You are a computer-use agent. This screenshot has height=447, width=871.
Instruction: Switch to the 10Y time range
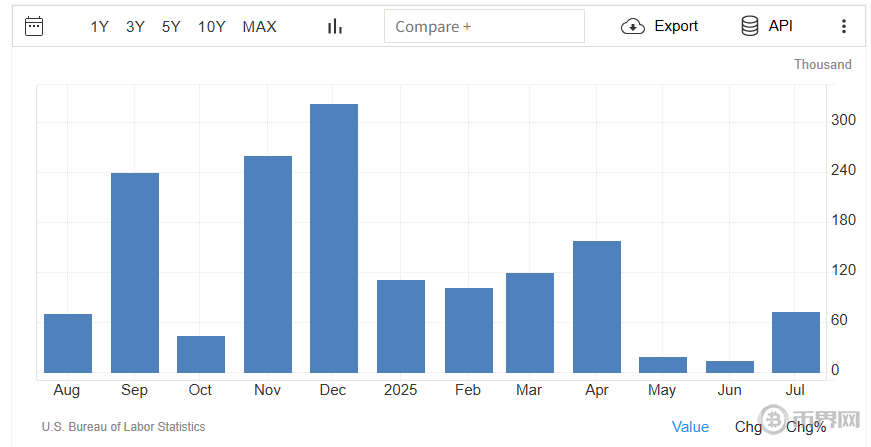coord(211,27)
